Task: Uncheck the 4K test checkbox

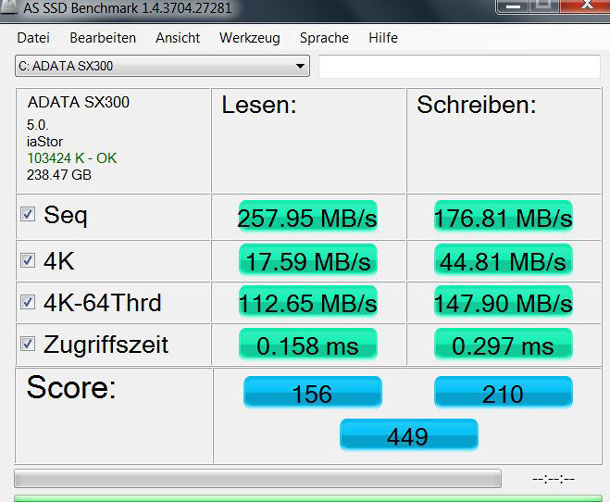Action: [28, 260]
